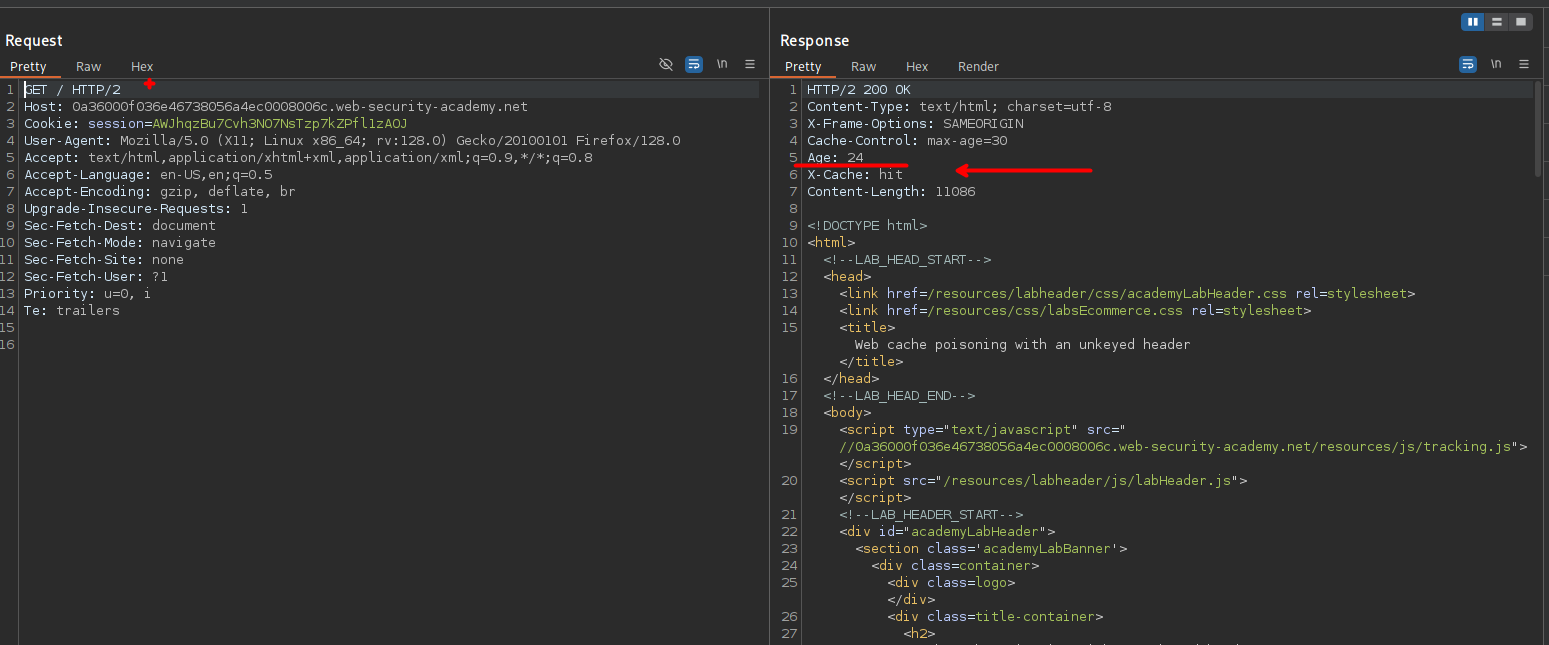Screen dimensions: 1549x645
Task: Click the Response panel vertical scrollbar
Action: point(1538,130)
